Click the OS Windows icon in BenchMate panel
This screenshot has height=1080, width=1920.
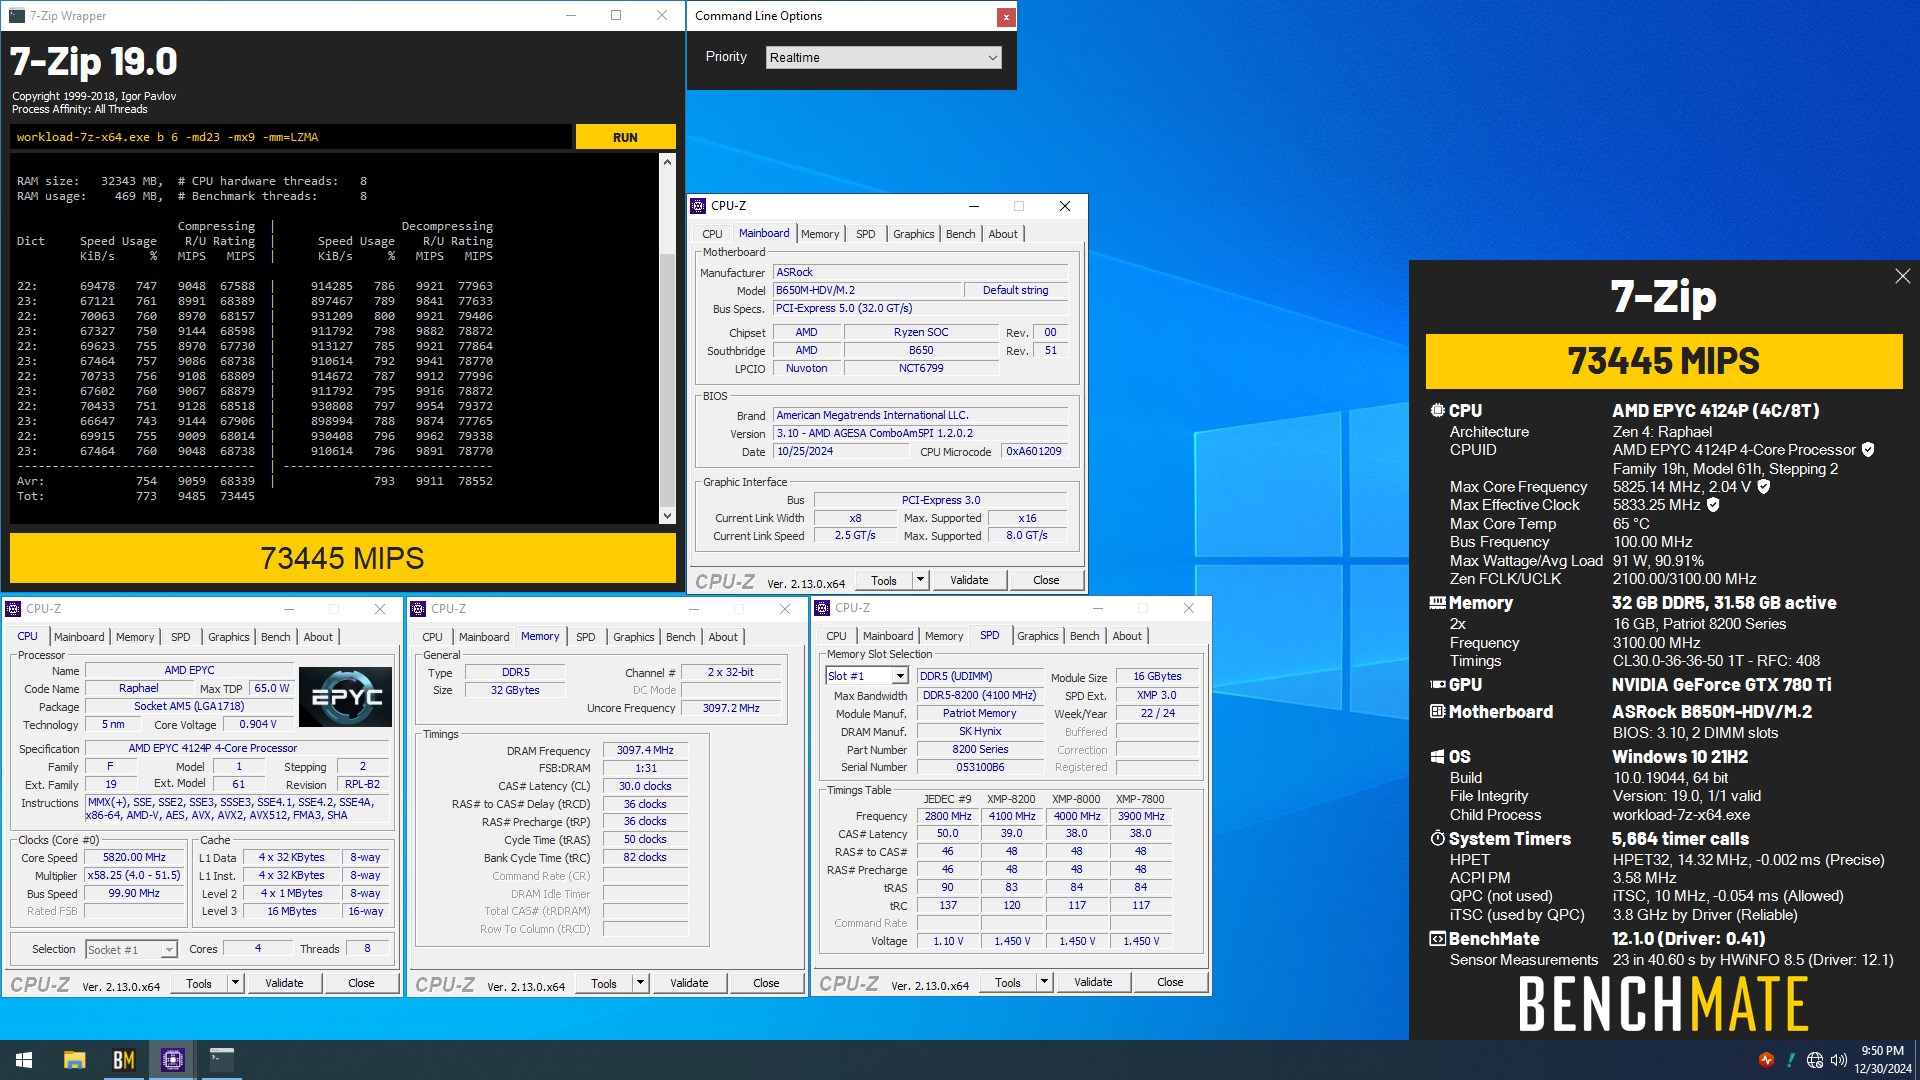(x=1437, y=757)
